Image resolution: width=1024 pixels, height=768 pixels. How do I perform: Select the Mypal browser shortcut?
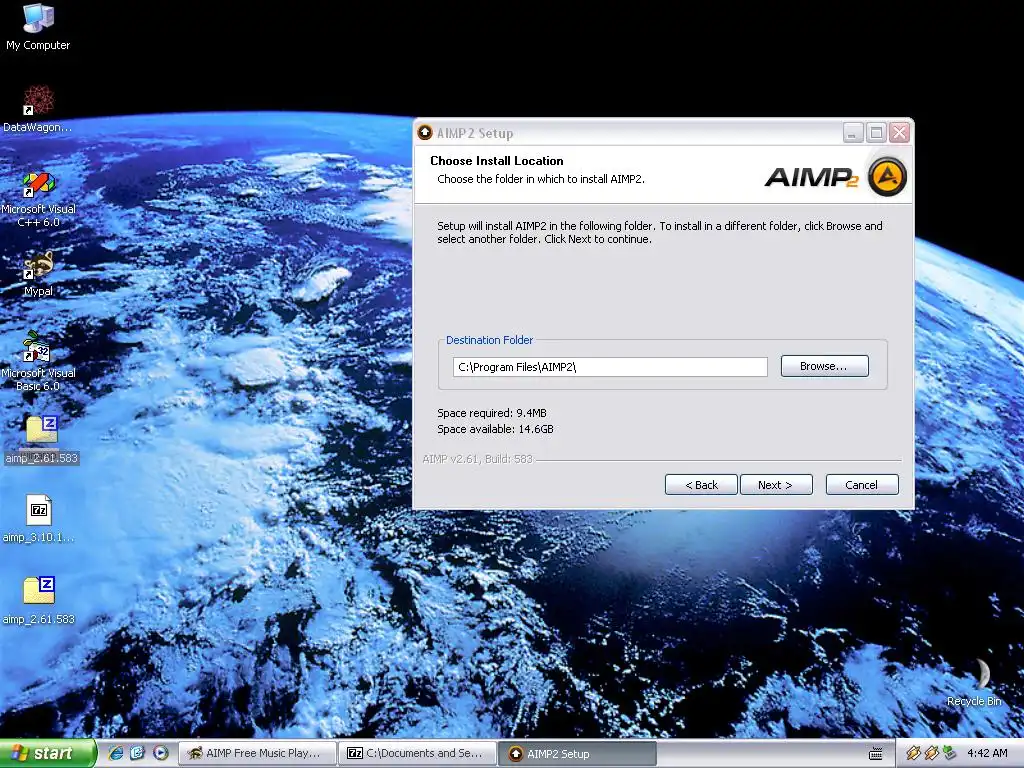(38, 274)
